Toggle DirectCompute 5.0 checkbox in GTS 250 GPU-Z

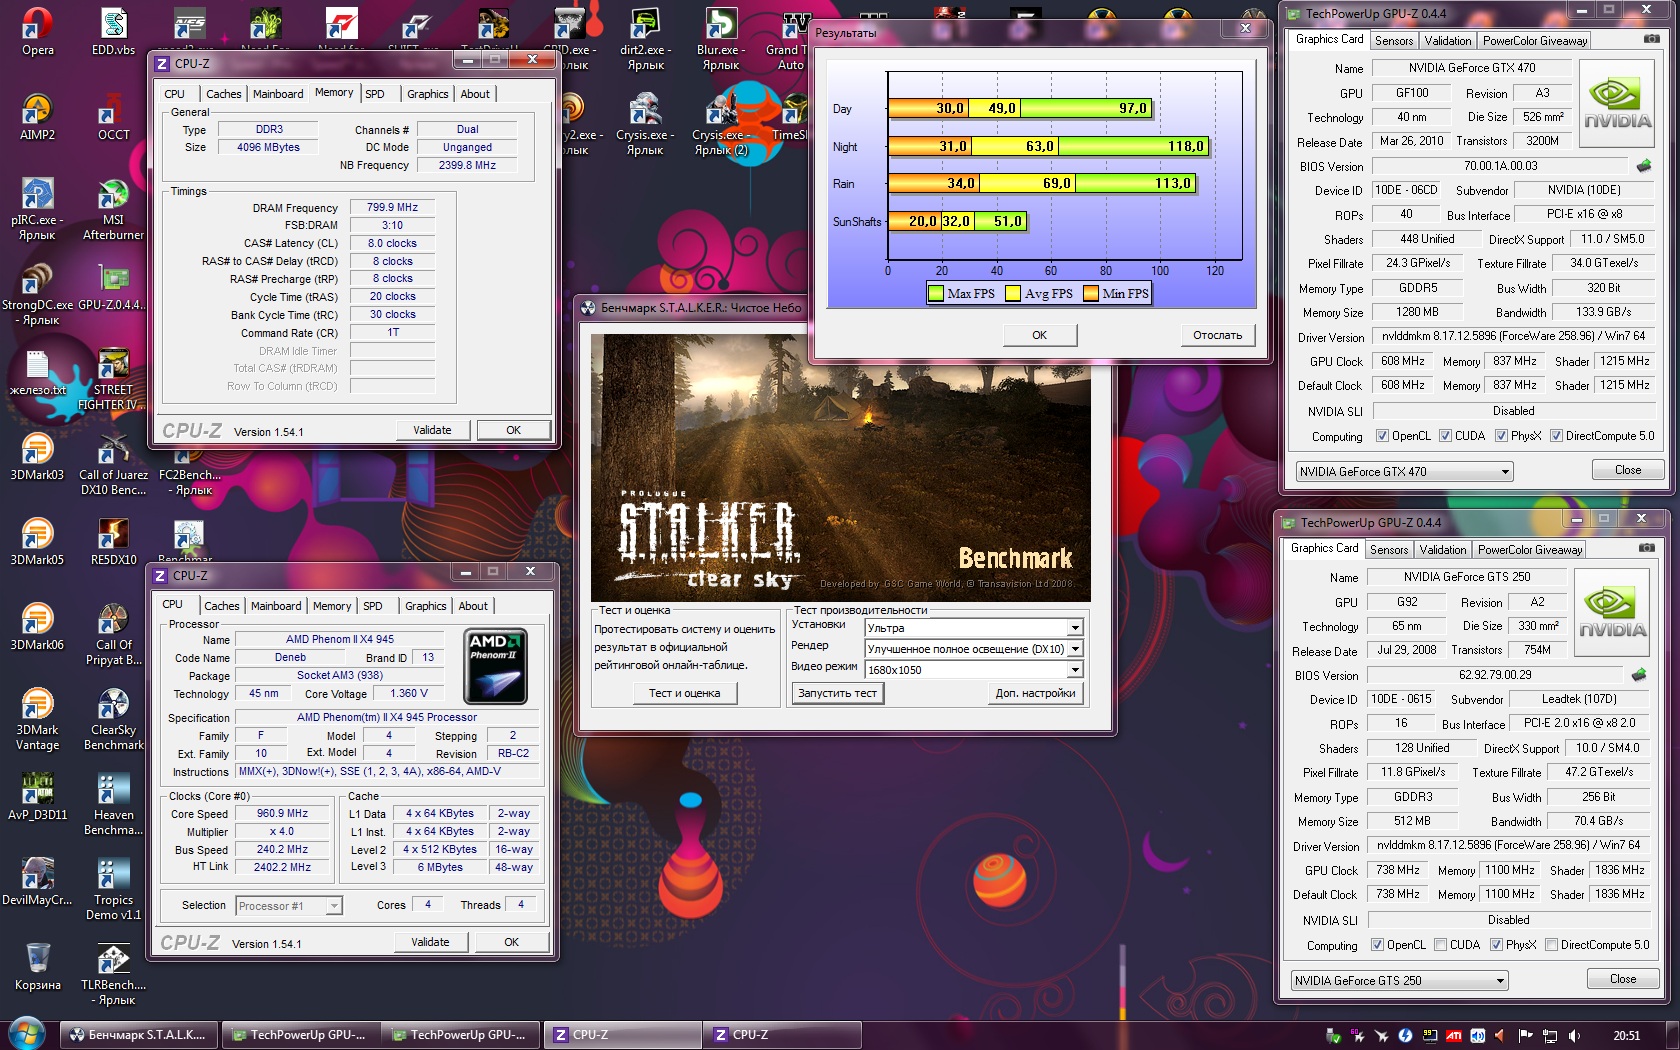[x=1551, y=945]
